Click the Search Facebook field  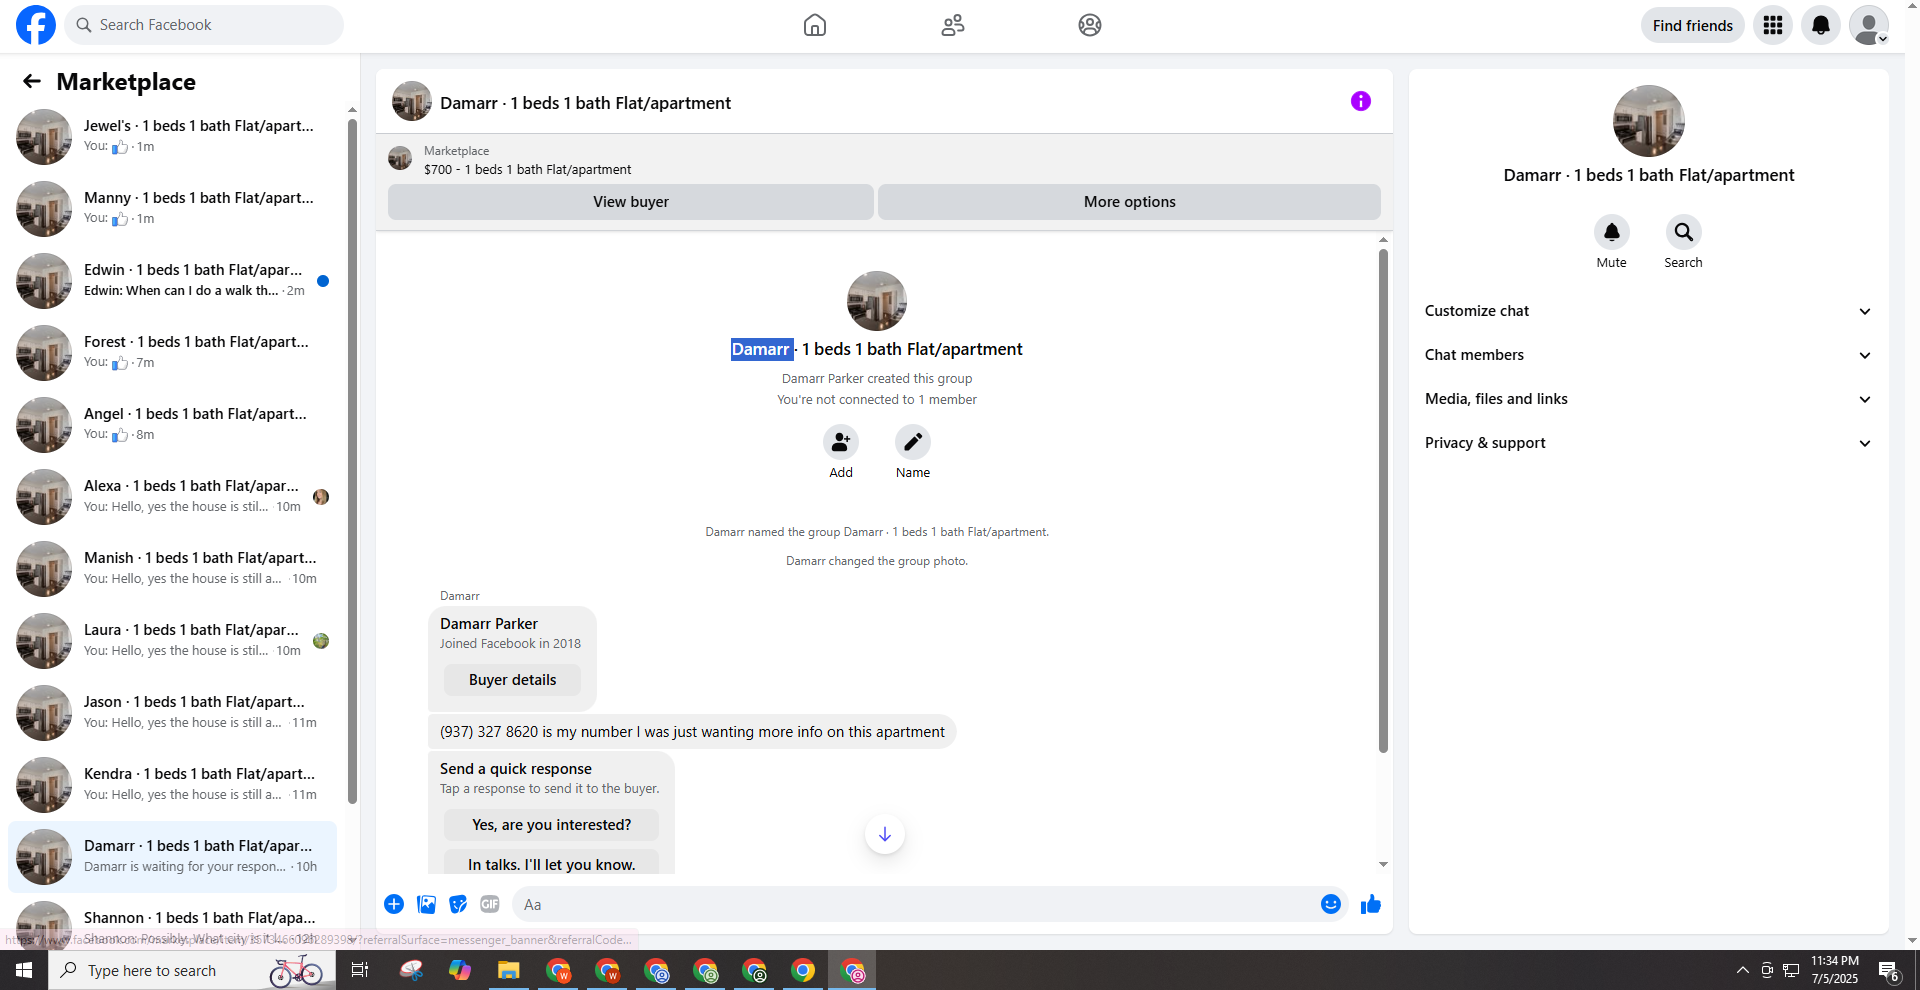204,25
